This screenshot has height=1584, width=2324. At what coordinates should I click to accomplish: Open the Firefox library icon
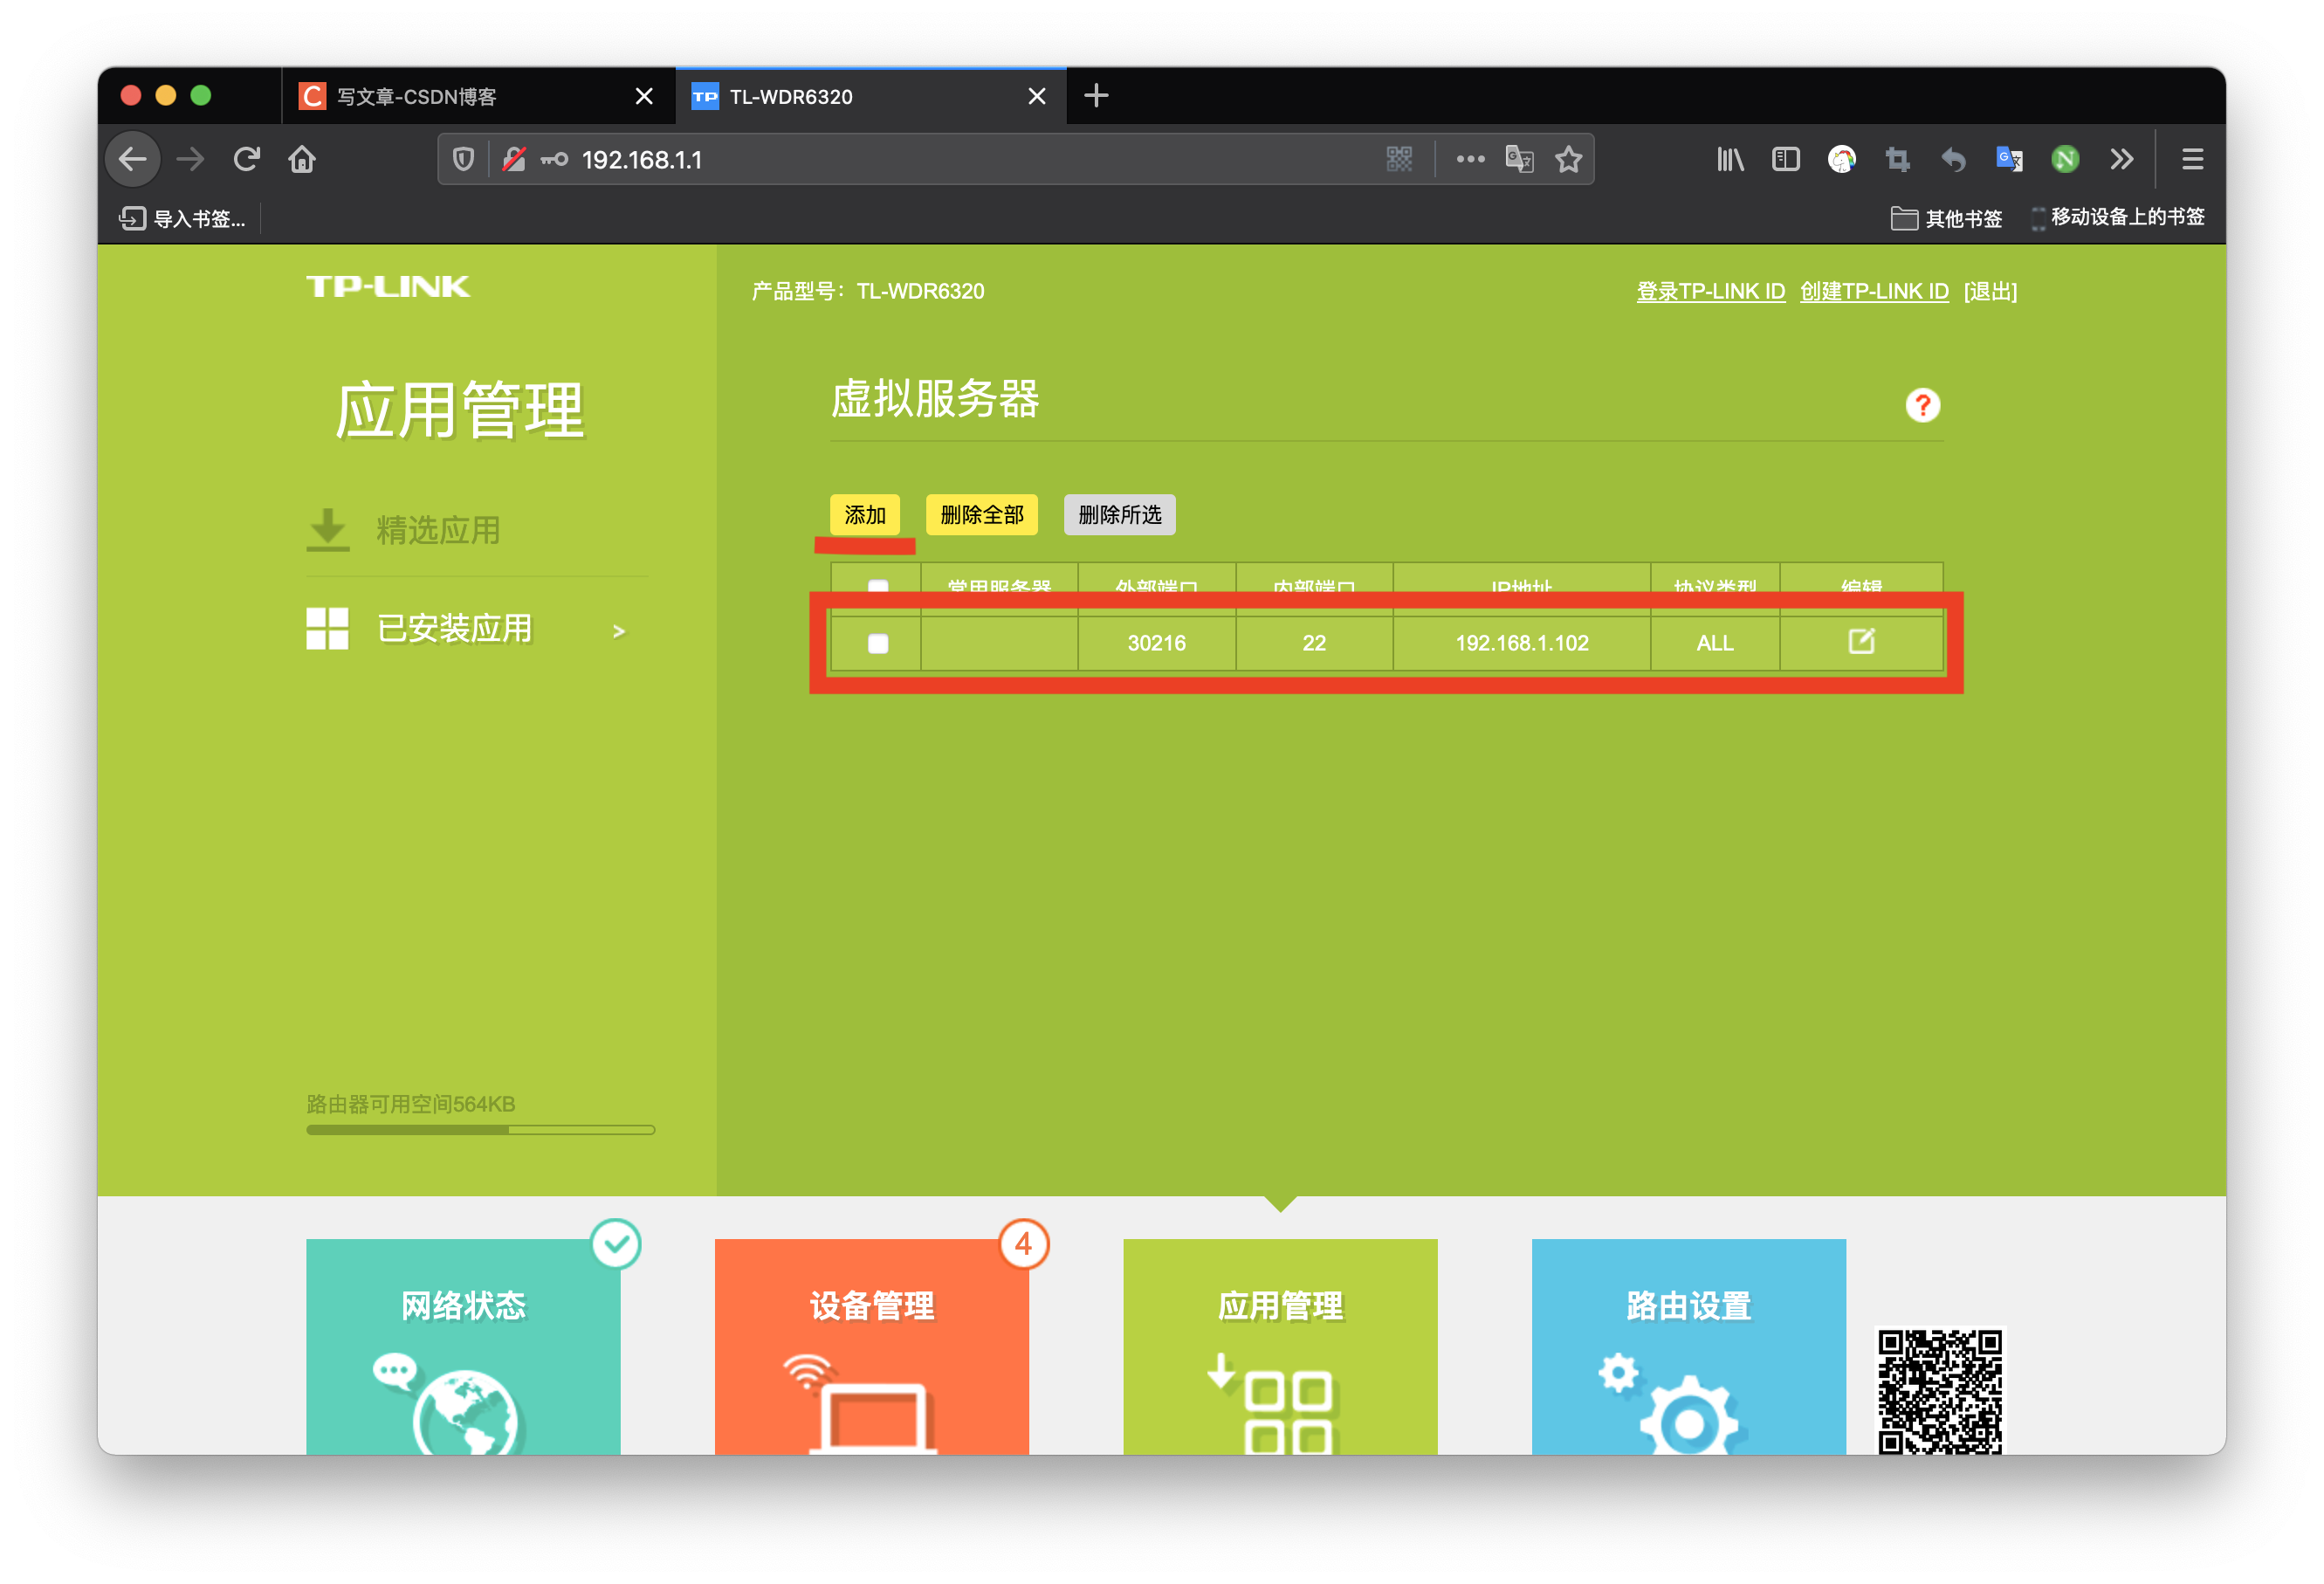pos(1729,159)
